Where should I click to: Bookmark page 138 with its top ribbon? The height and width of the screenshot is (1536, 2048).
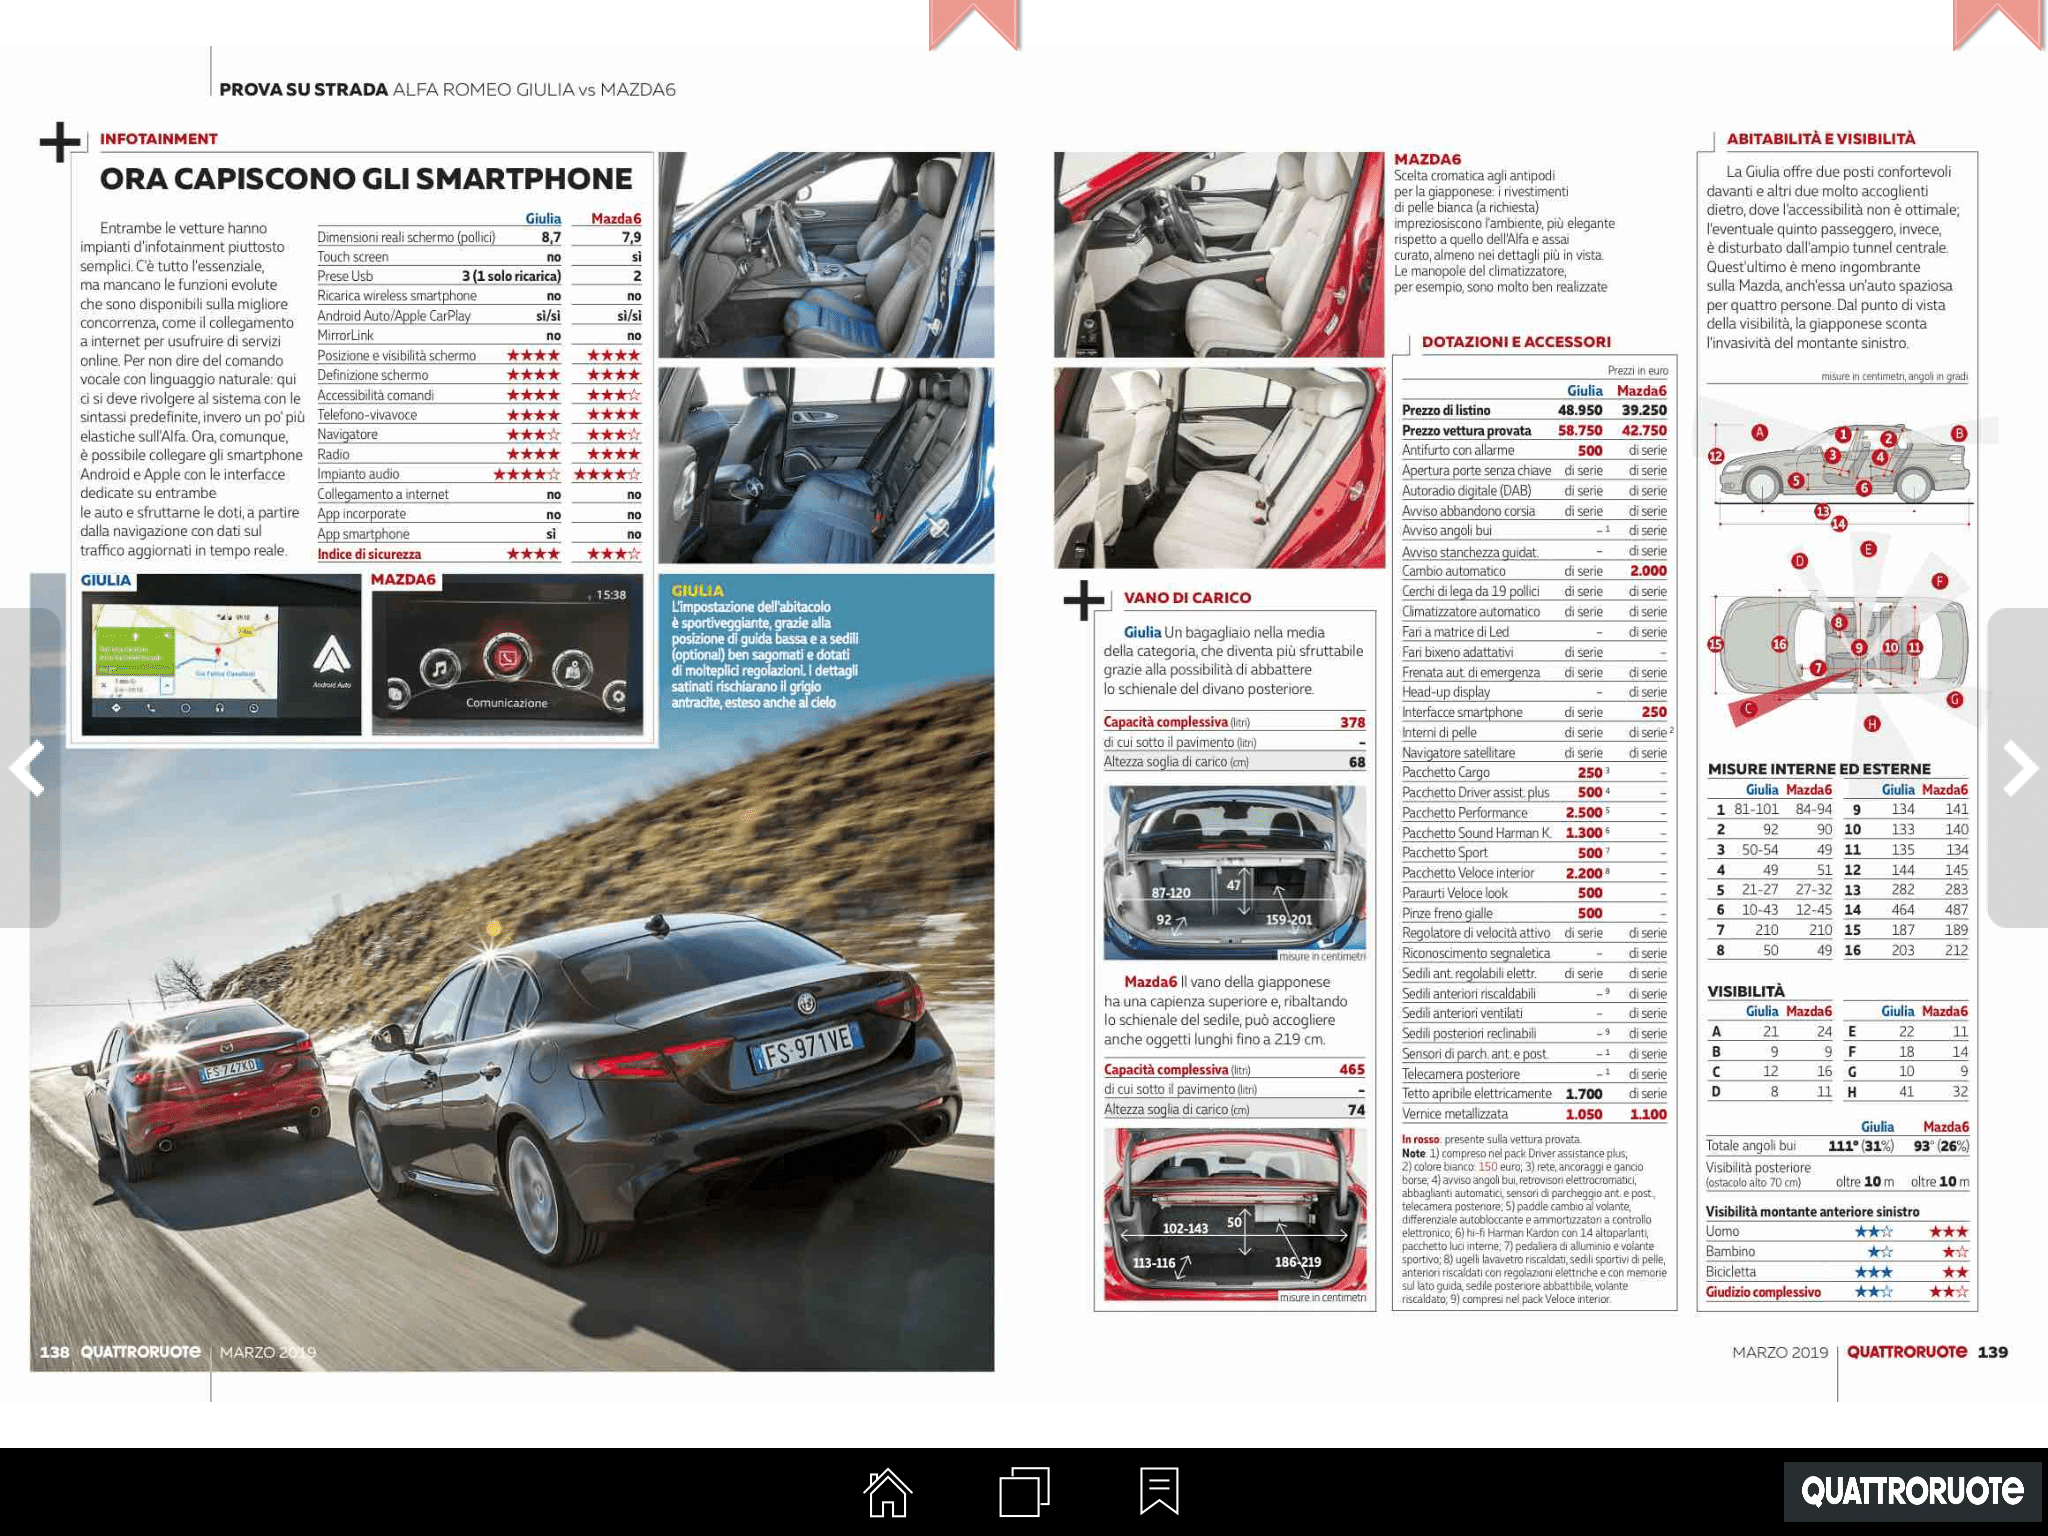tap(974, 24)
